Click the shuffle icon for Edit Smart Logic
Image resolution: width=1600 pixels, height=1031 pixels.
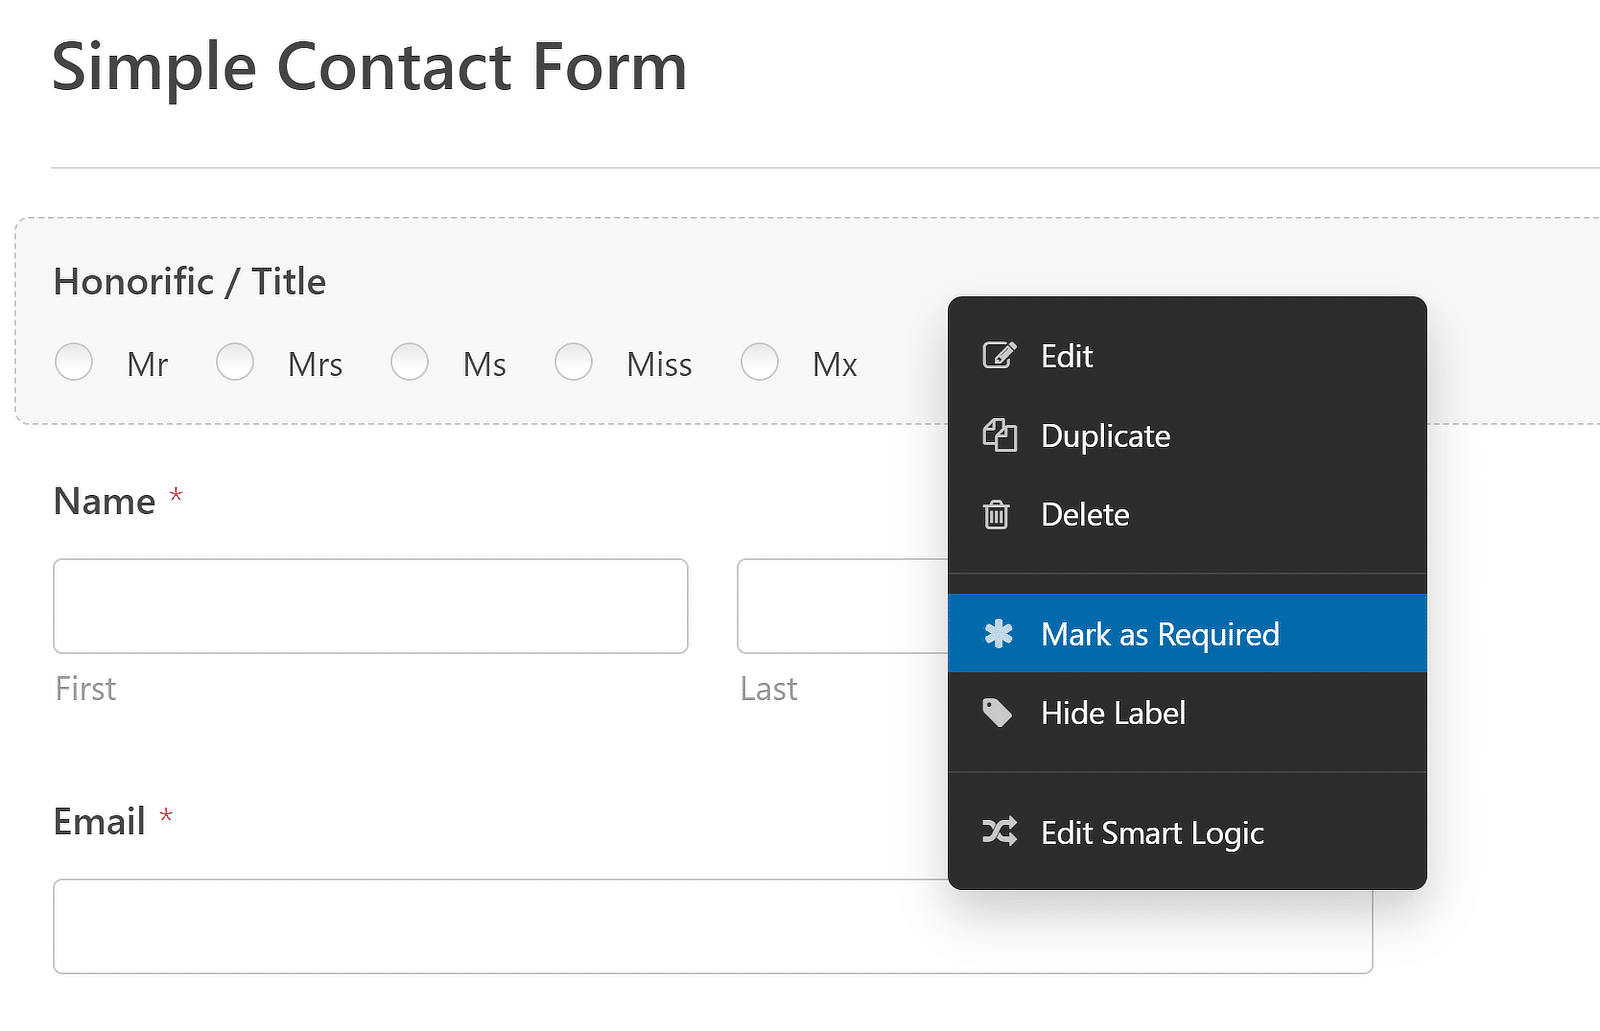pos(998,831)
